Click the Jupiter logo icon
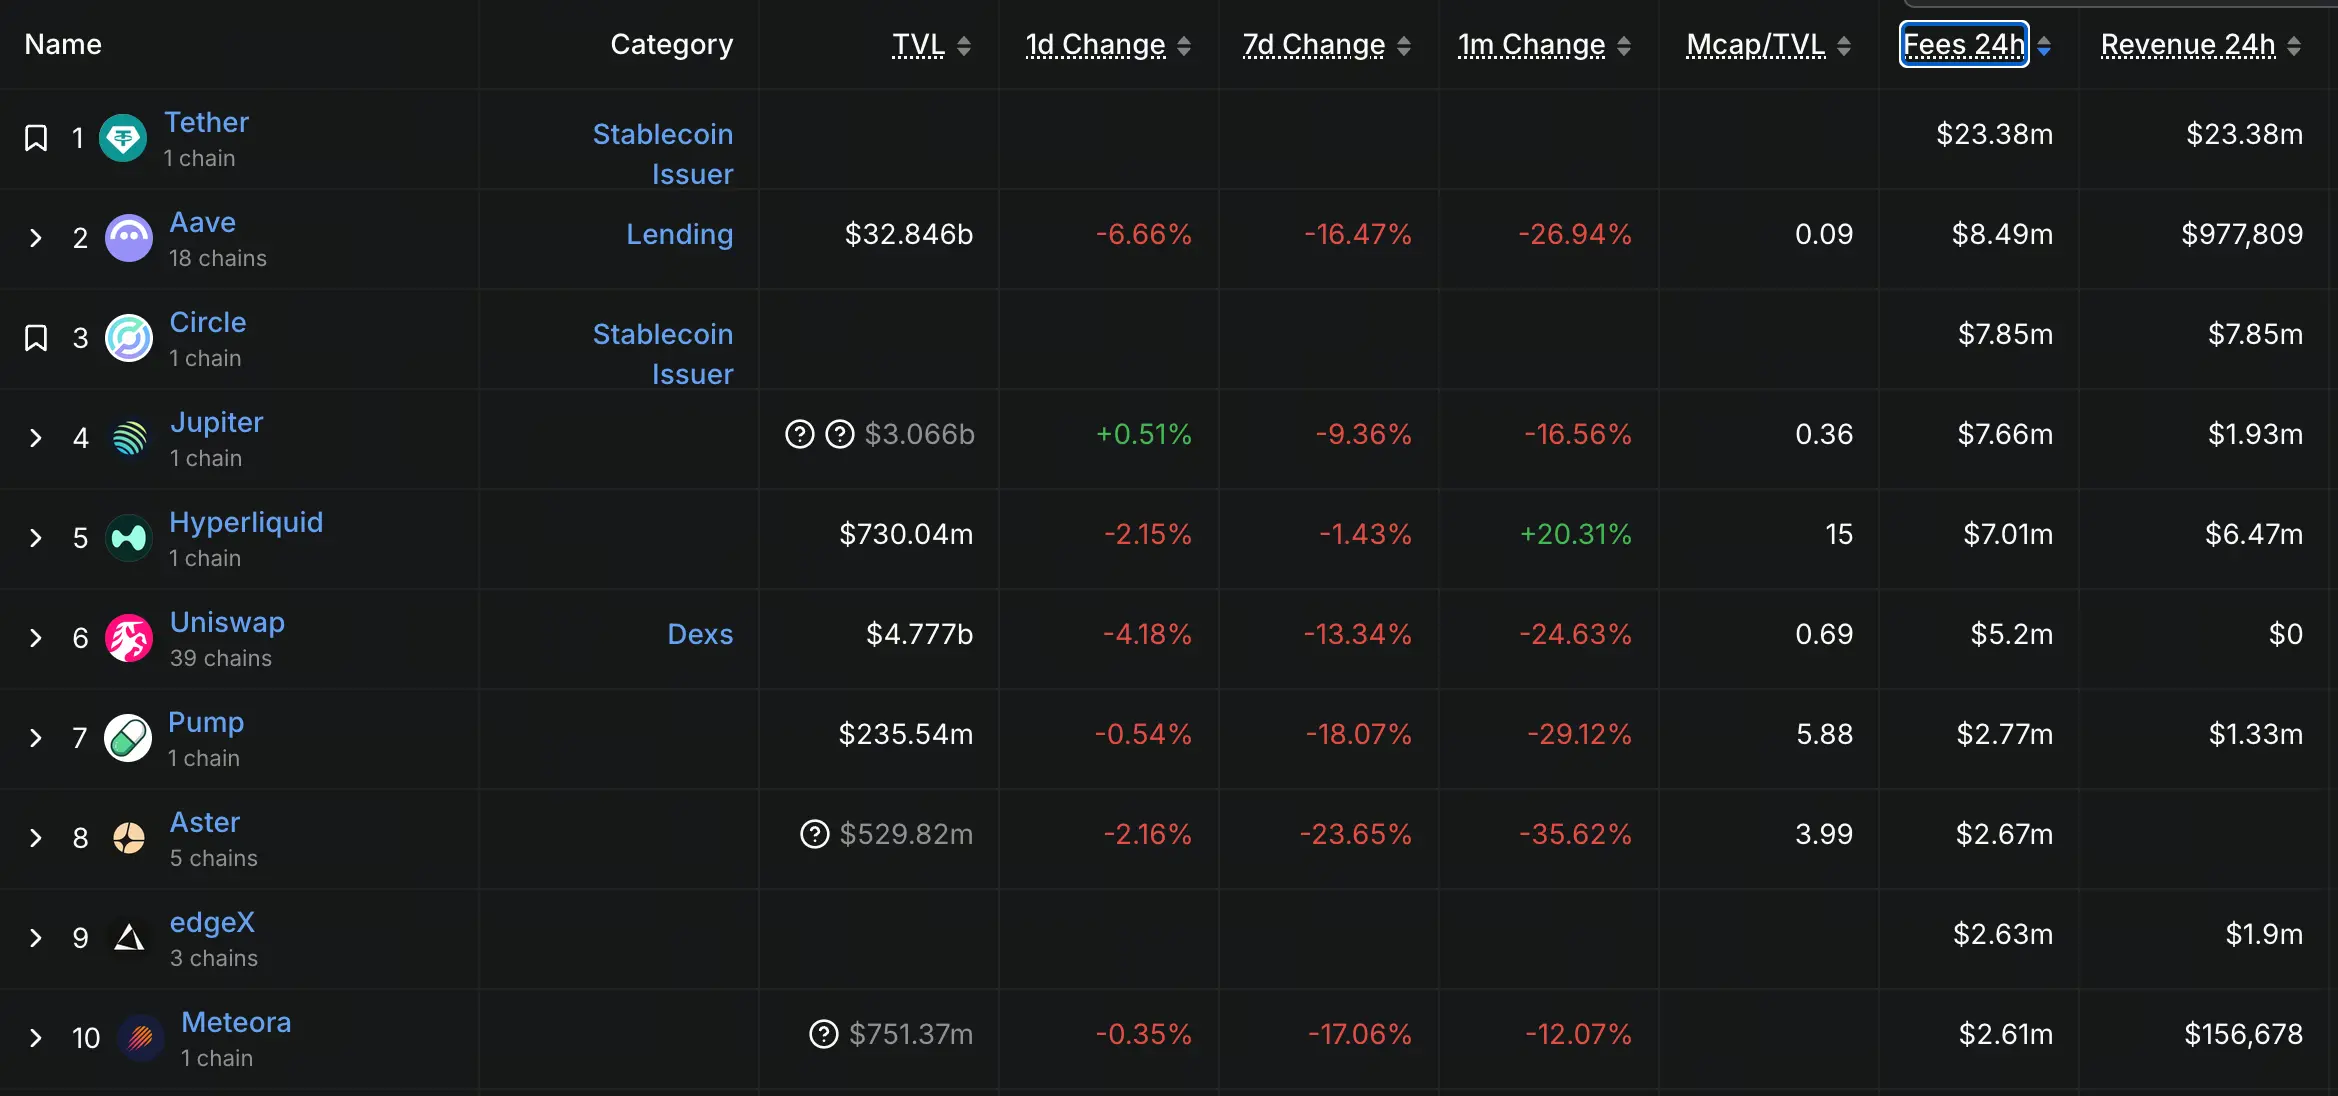 click(x=129, y=438)
